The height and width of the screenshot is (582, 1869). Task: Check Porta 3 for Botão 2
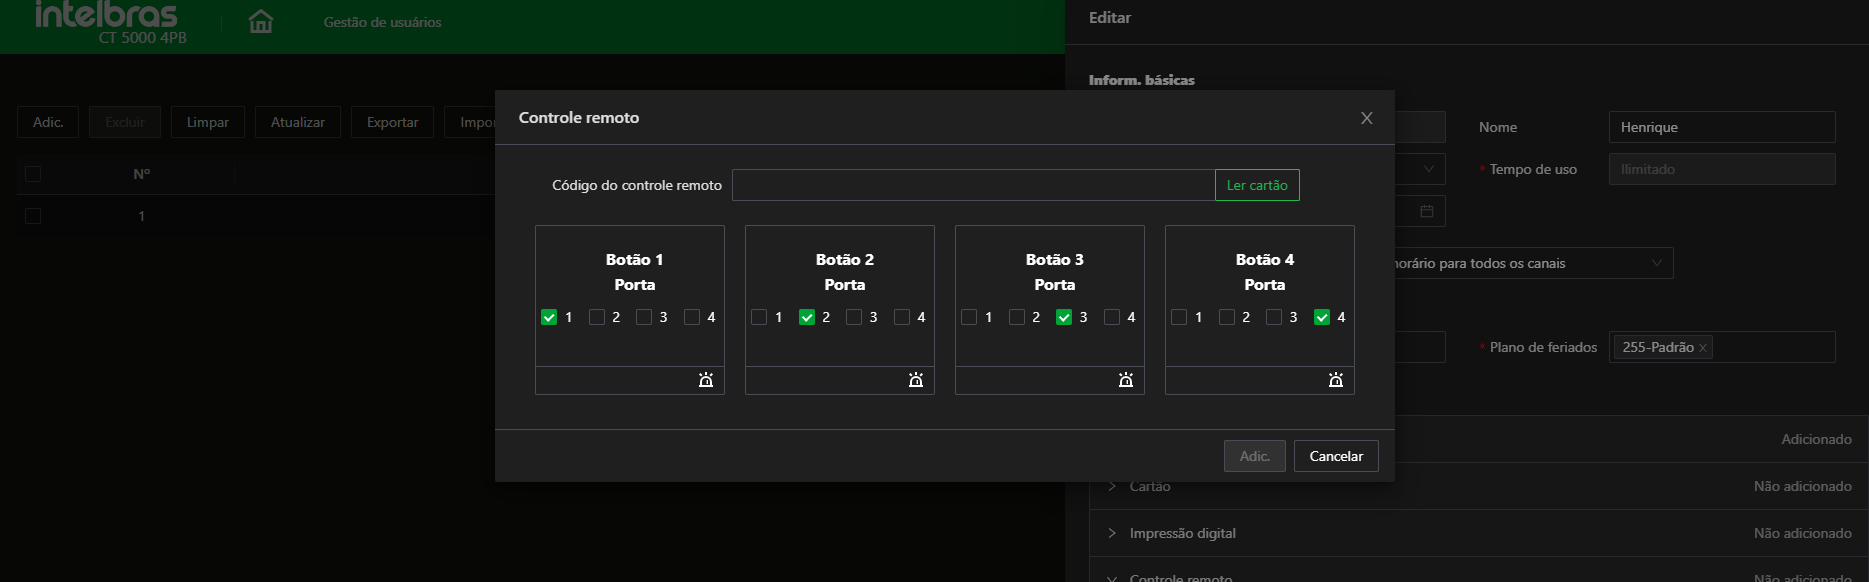(x=854, y=317)
